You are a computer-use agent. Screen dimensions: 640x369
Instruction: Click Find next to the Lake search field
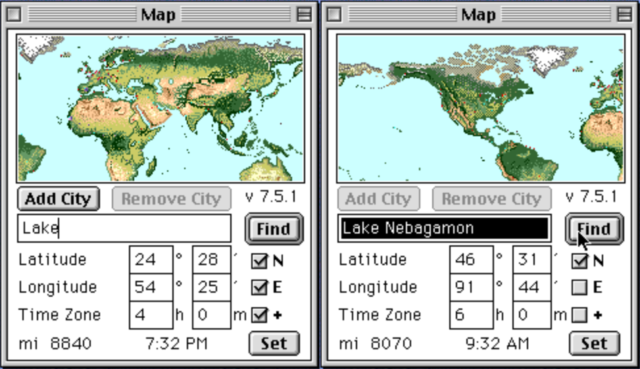pos(274,229)
